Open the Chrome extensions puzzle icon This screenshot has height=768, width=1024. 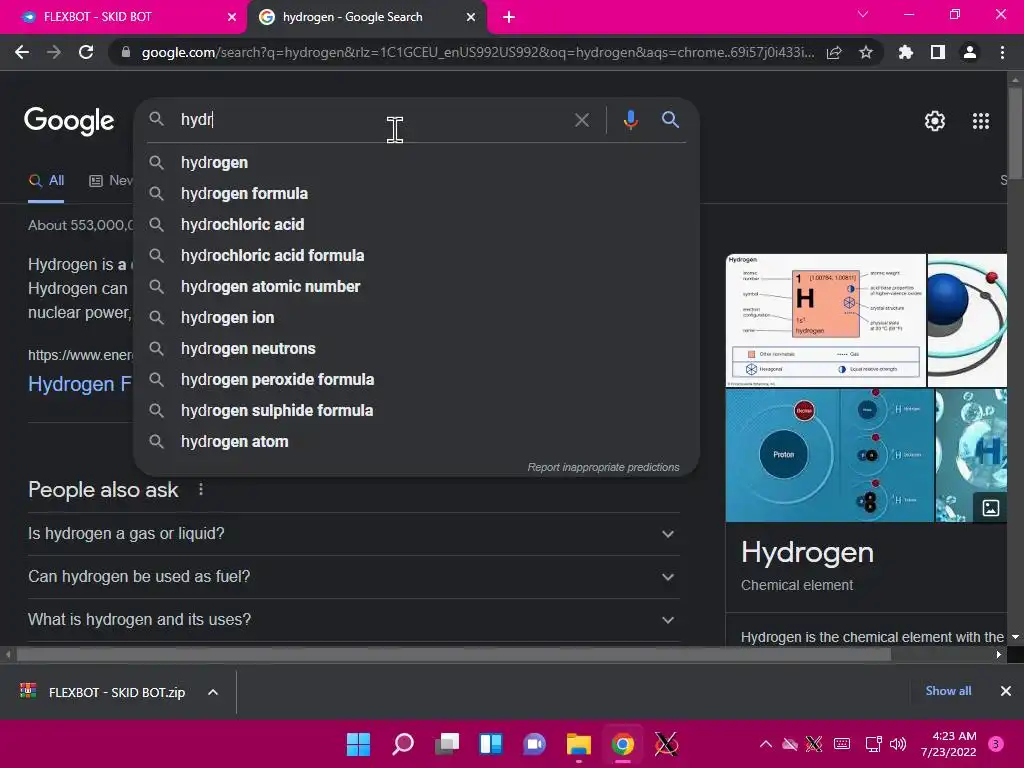pos(906,52)
